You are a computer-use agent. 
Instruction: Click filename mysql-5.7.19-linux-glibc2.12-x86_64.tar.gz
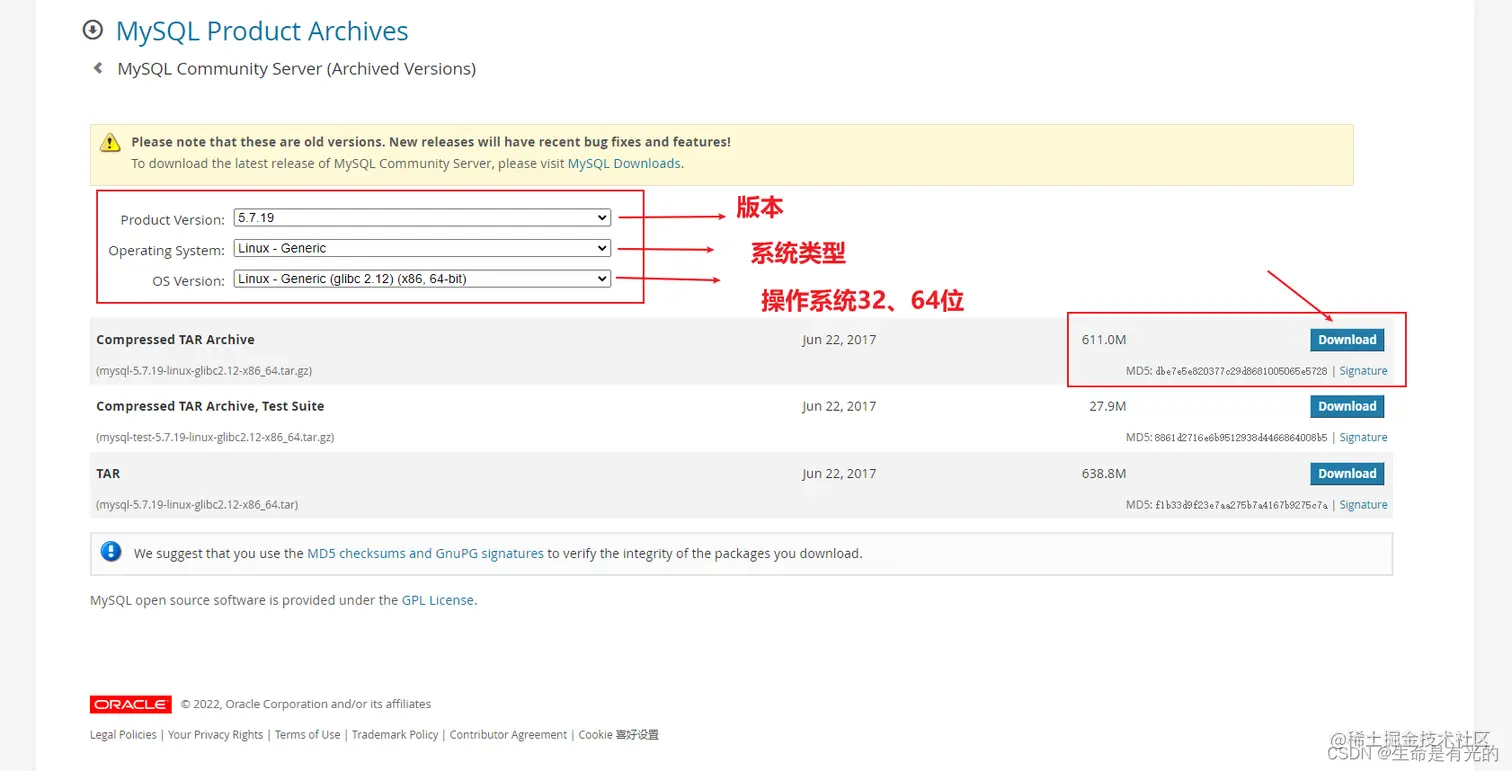(204, 371)
